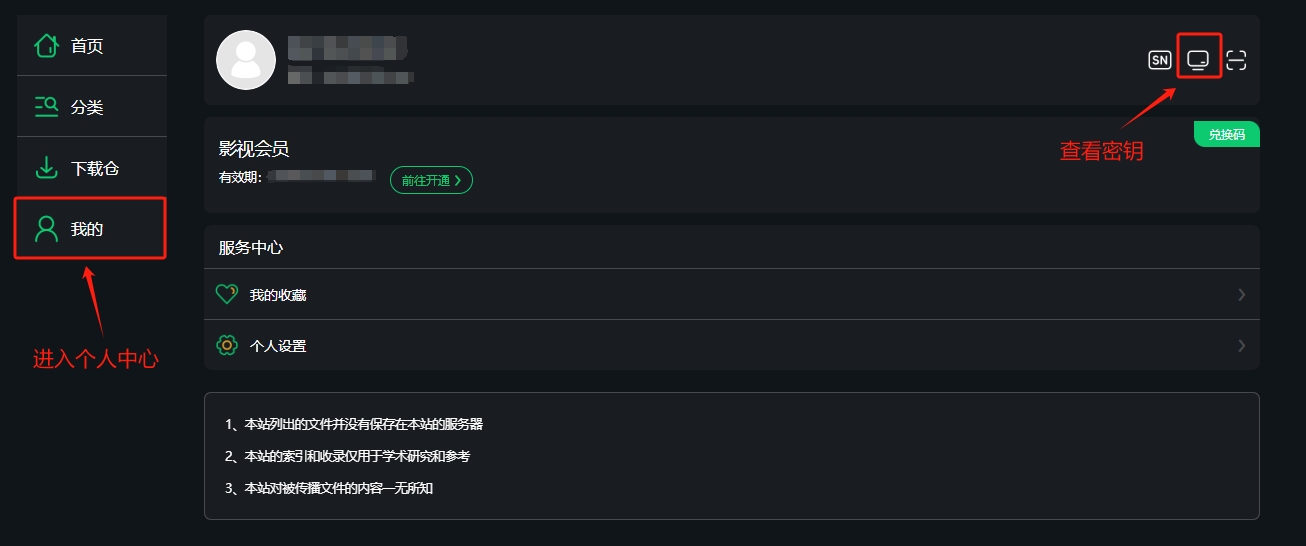Click the 分类 search-list icon
The height and width of the screenshot is (546, 1306).
46,107
